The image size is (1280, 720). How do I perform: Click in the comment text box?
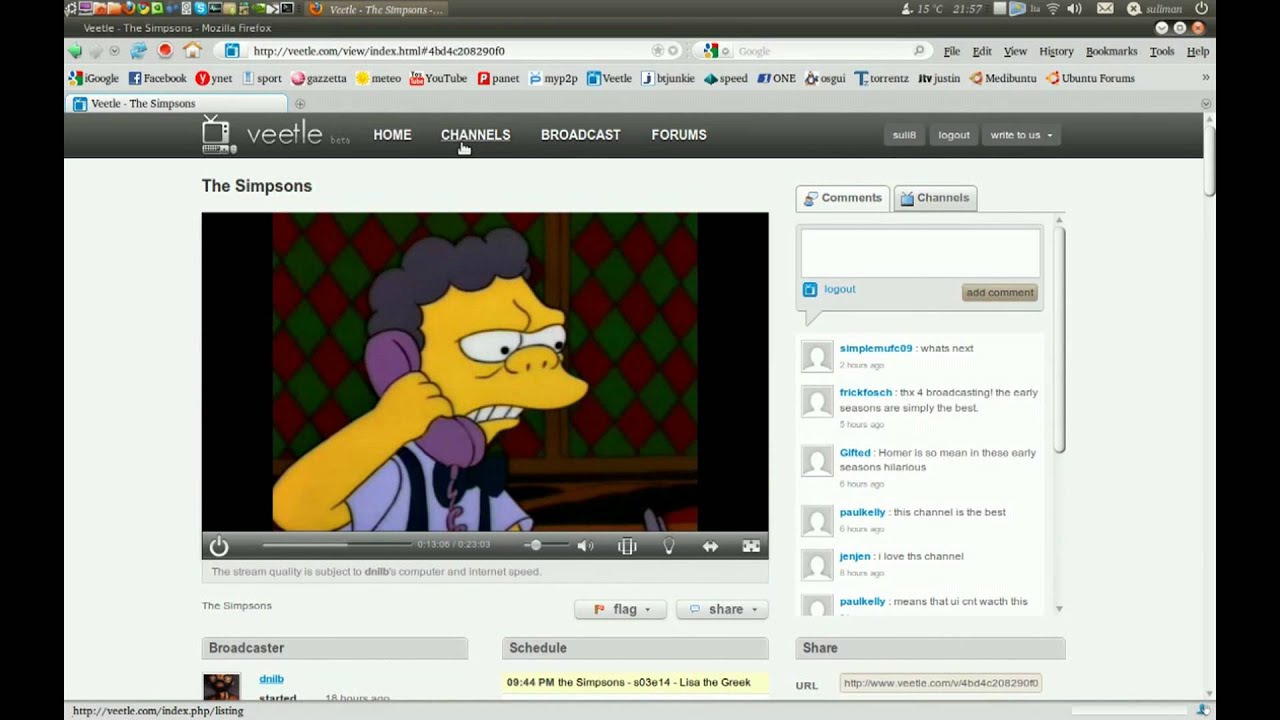(x=921, y=253)
